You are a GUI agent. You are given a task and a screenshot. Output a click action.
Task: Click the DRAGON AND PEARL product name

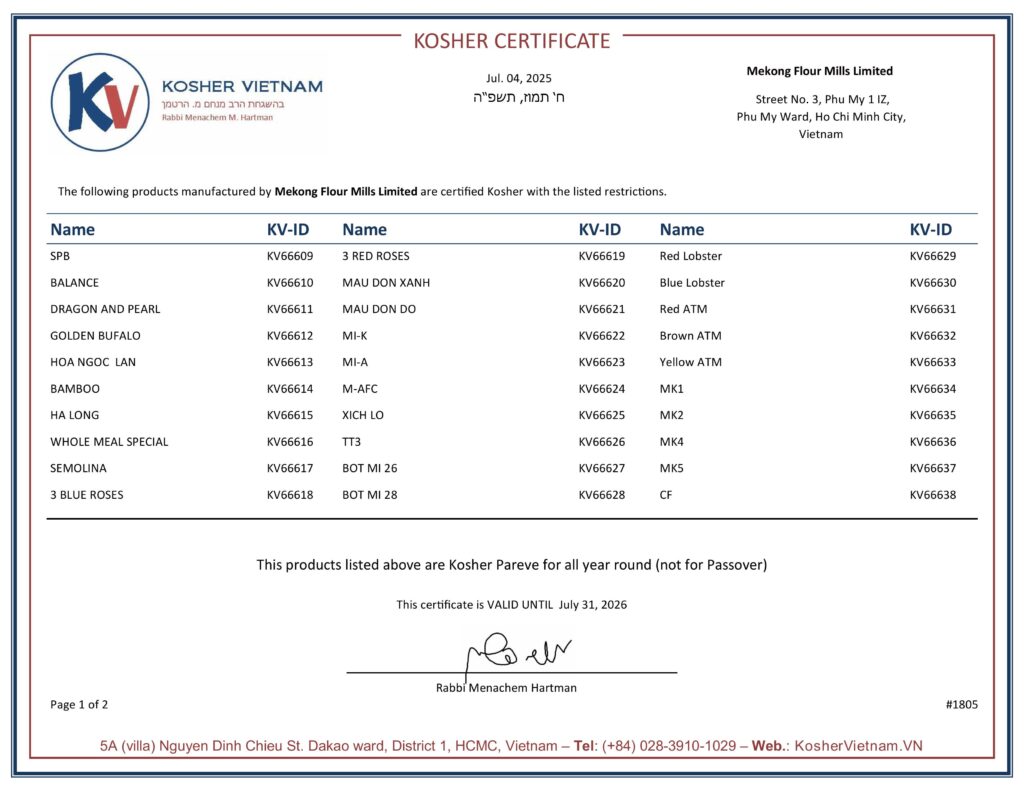click(105, 309)
